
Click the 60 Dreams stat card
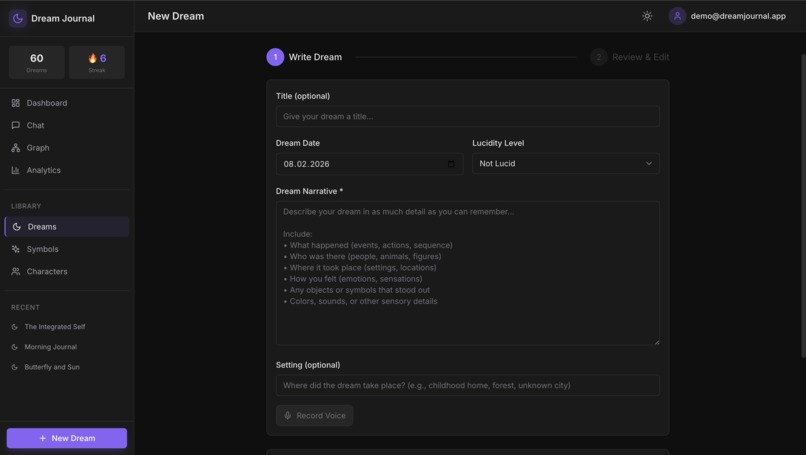point(36,62)
